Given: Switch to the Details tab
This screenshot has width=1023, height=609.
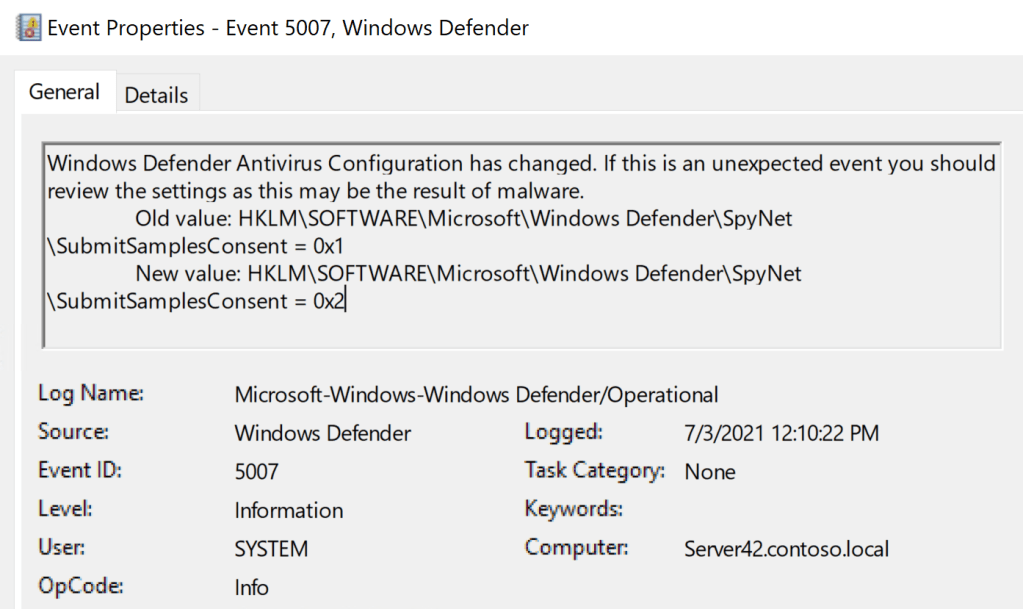Looking at the screenshot, I should pyautogui.click(x=156, y=95).
